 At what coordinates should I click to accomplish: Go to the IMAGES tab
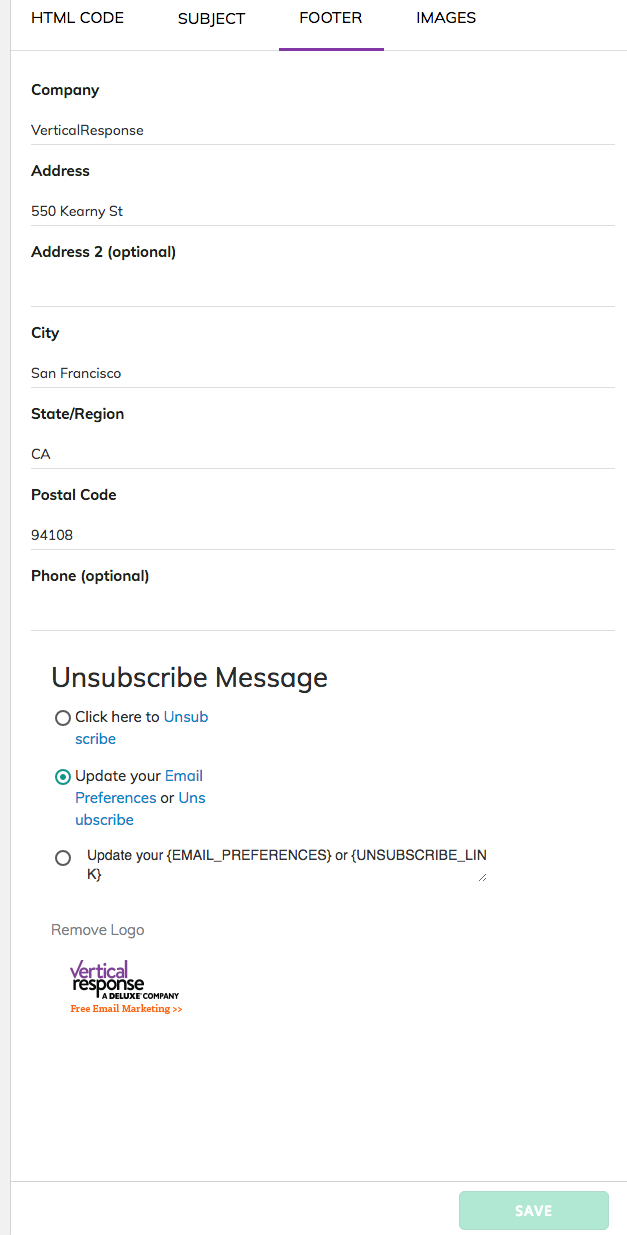[446, 18]
